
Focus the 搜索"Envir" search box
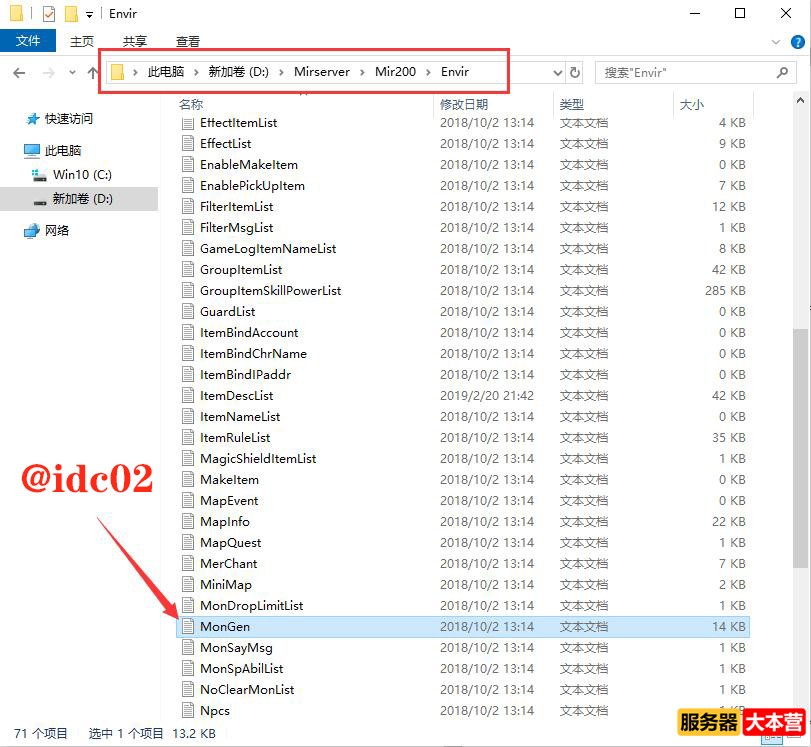pyautogui.click(x=695, y=72)
